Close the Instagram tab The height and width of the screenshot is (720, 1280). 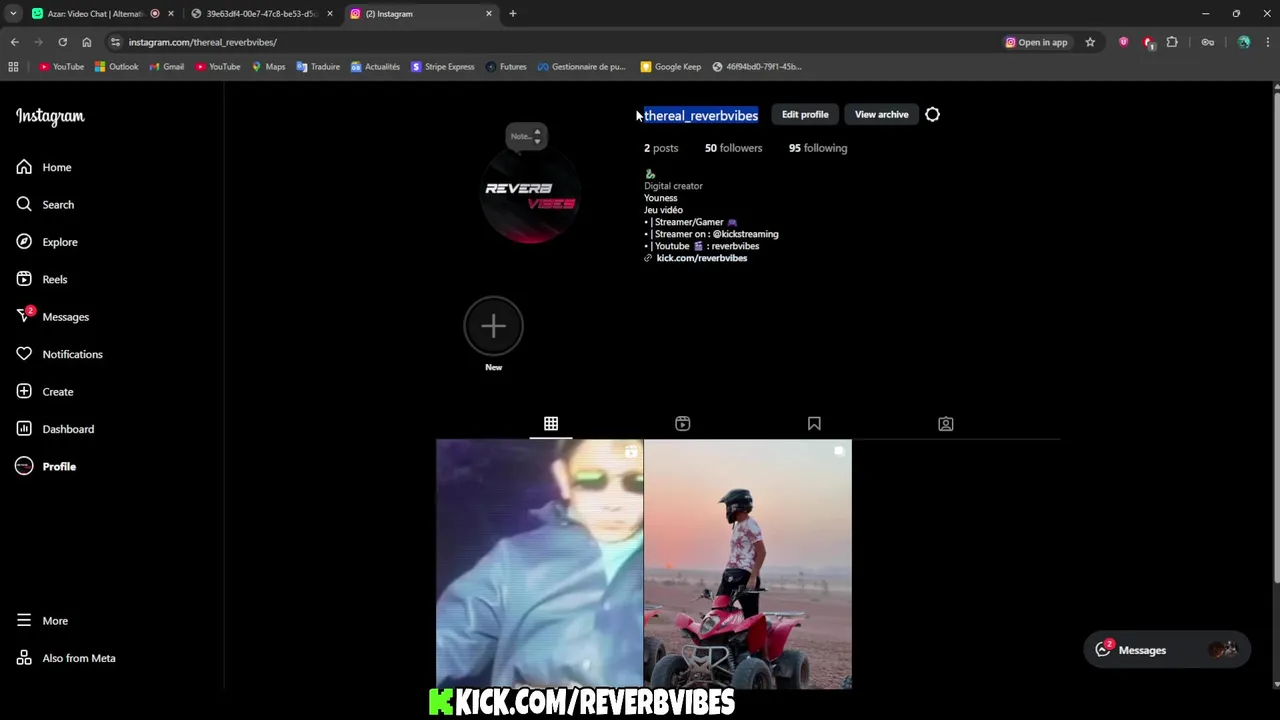488,14
